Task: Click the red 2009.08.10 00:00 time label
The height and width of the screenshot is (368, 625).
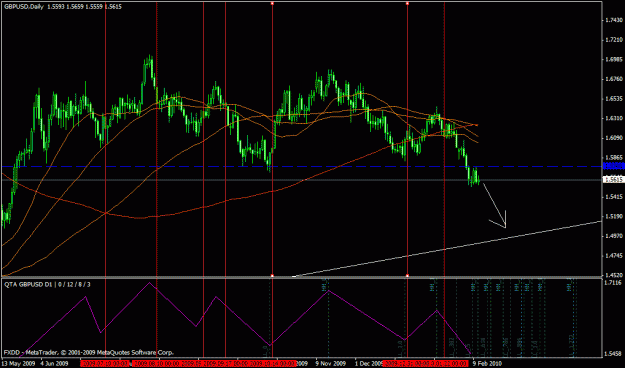Action: (x=156, y=364)
